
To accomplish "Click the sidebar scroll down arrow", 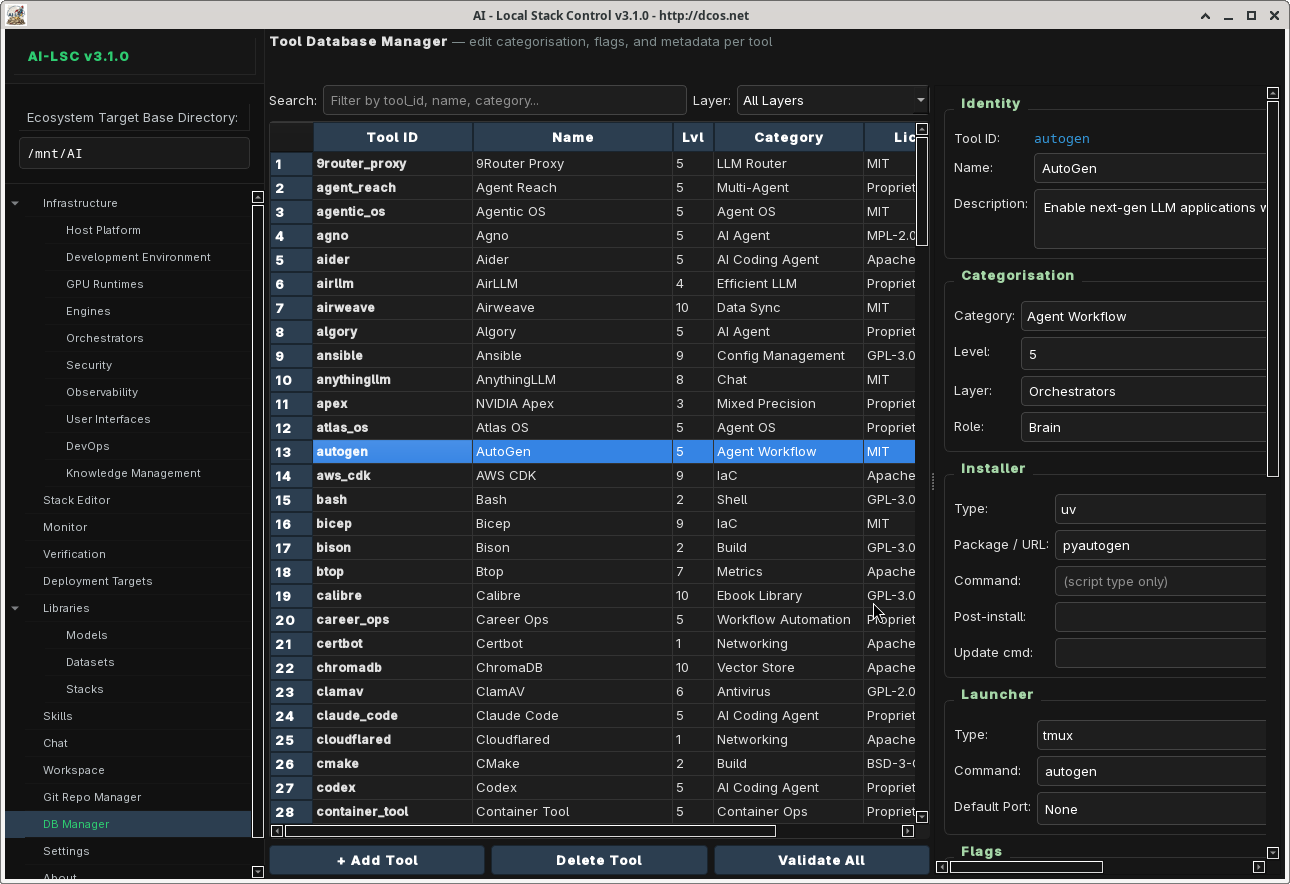I will point(258,871).
